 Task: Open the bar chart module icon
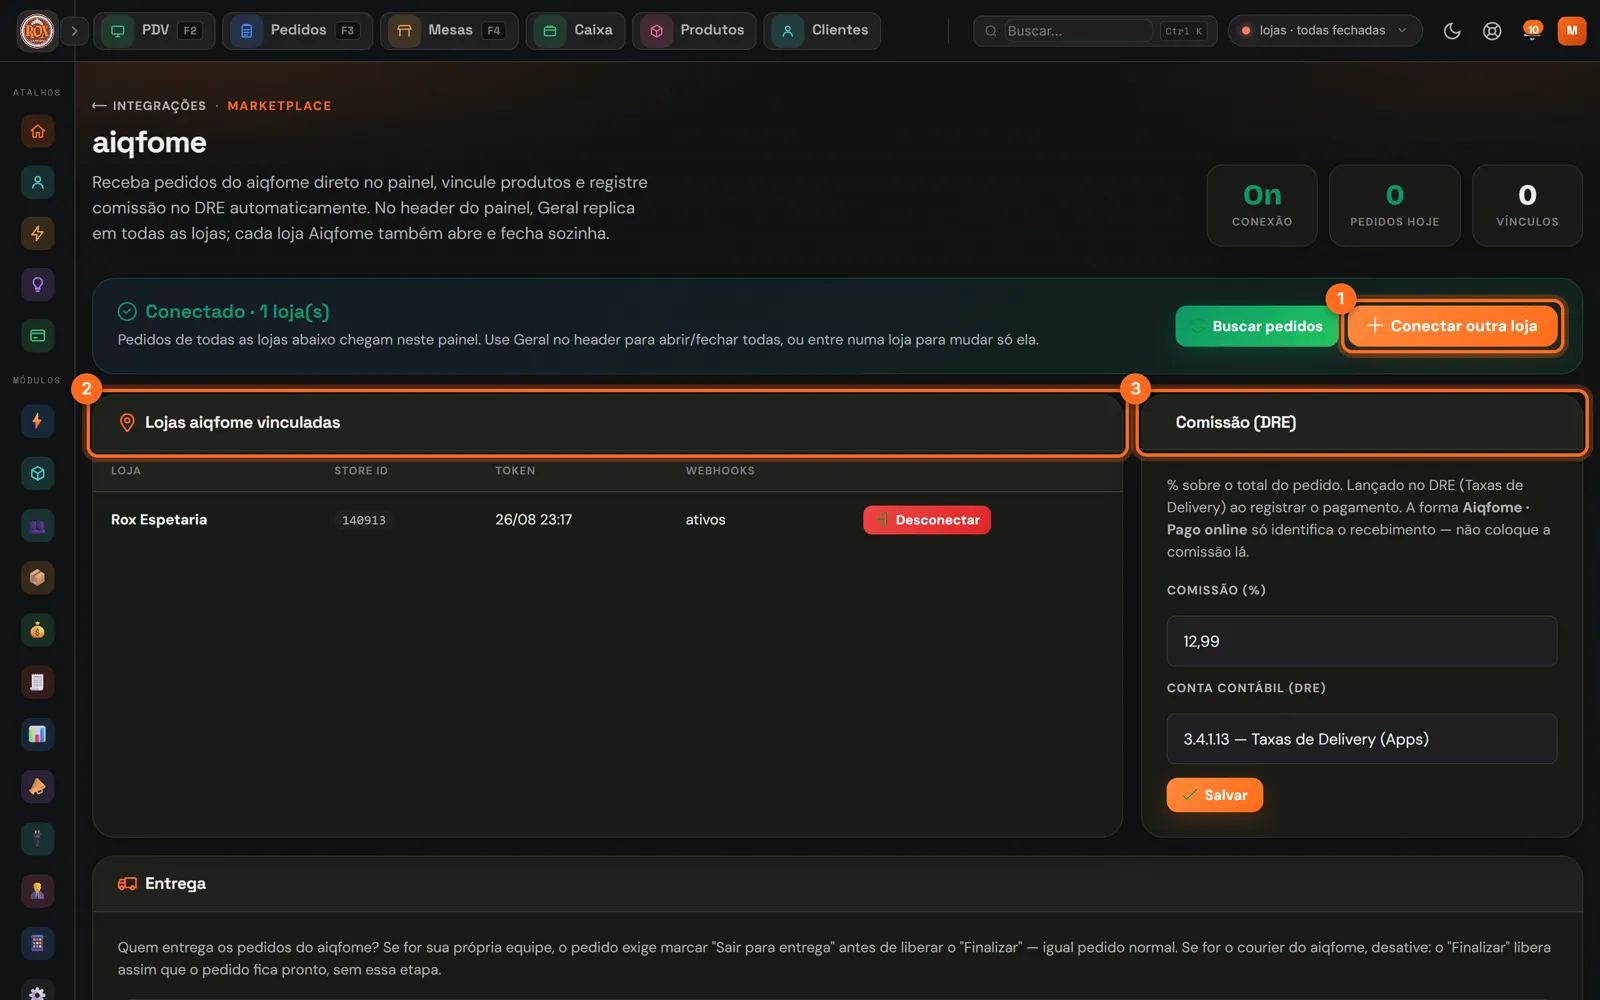pyautogui.click(x=37, y=734)
